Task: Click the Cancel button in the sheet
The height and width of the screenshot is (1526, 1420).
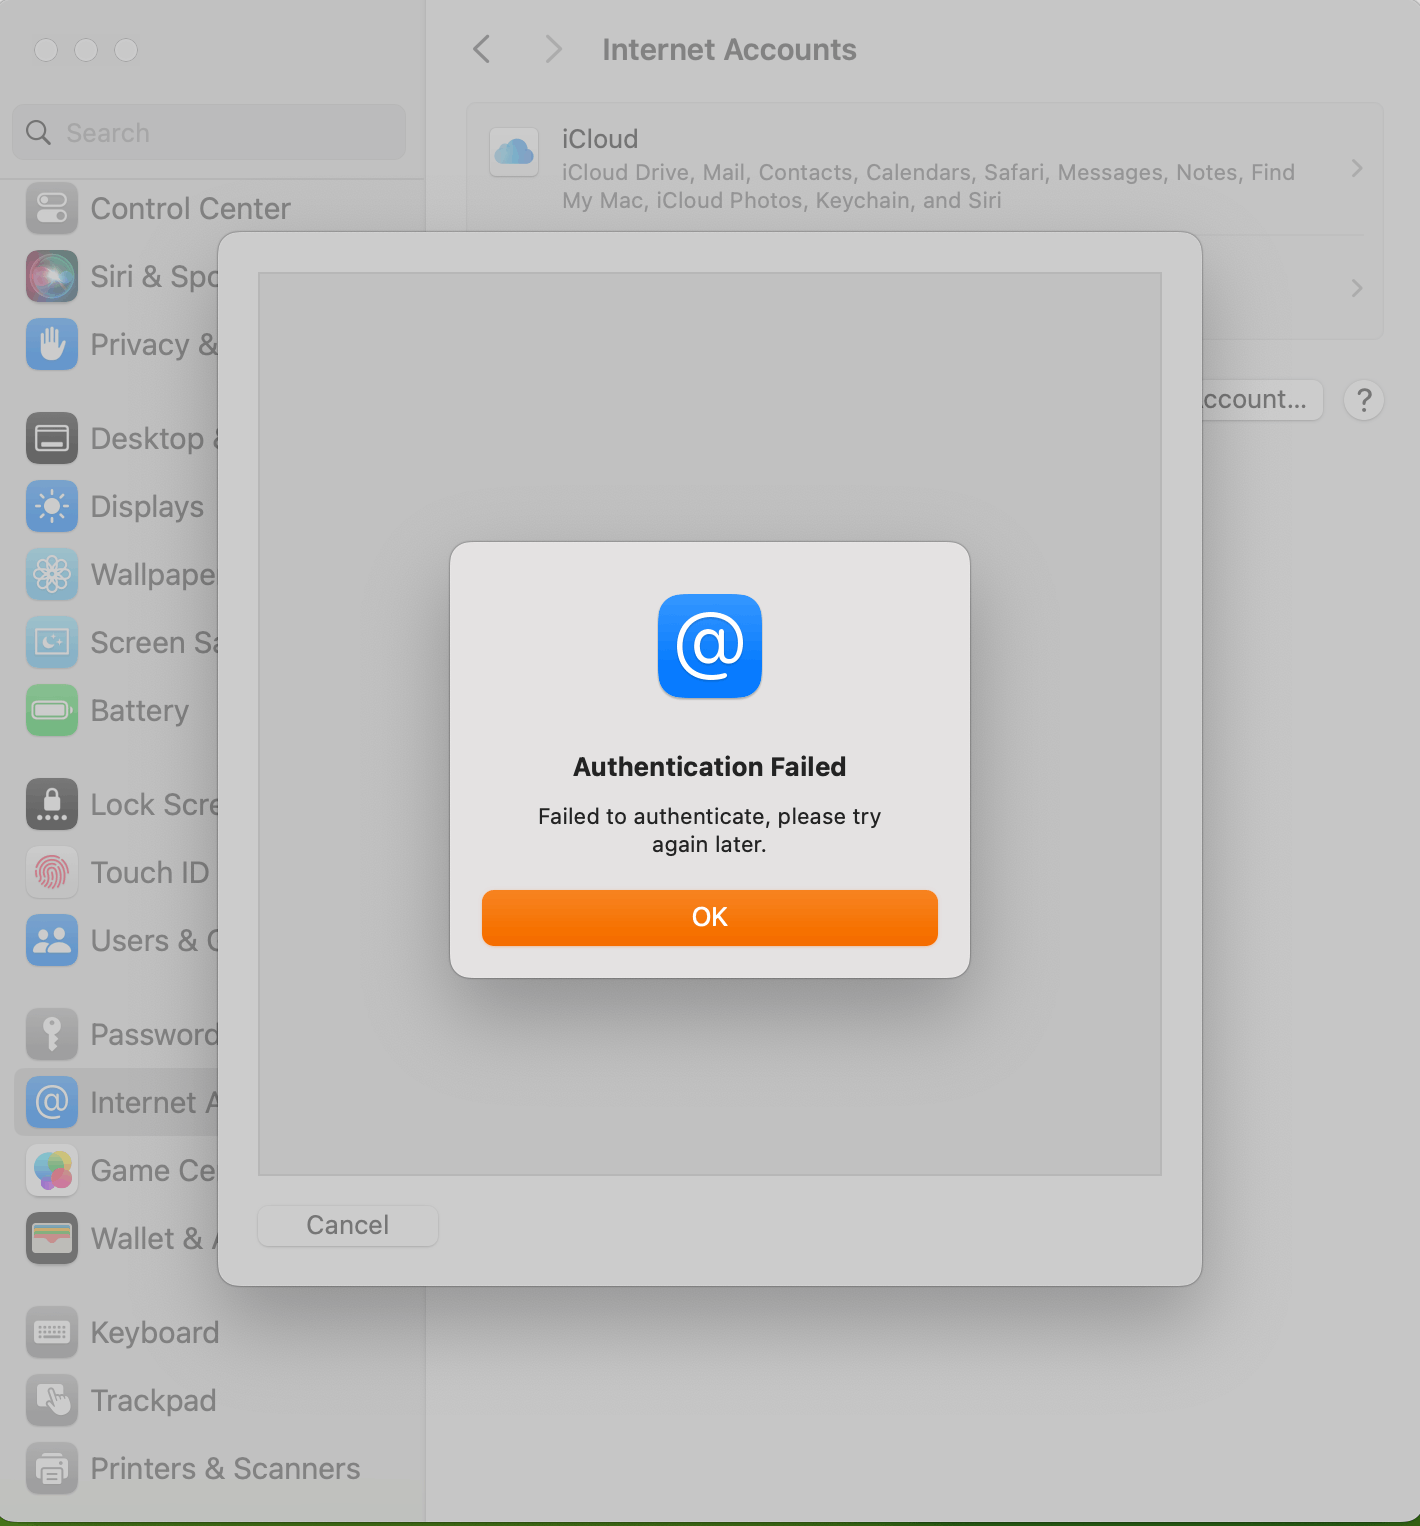Action: coord(347,1225)
